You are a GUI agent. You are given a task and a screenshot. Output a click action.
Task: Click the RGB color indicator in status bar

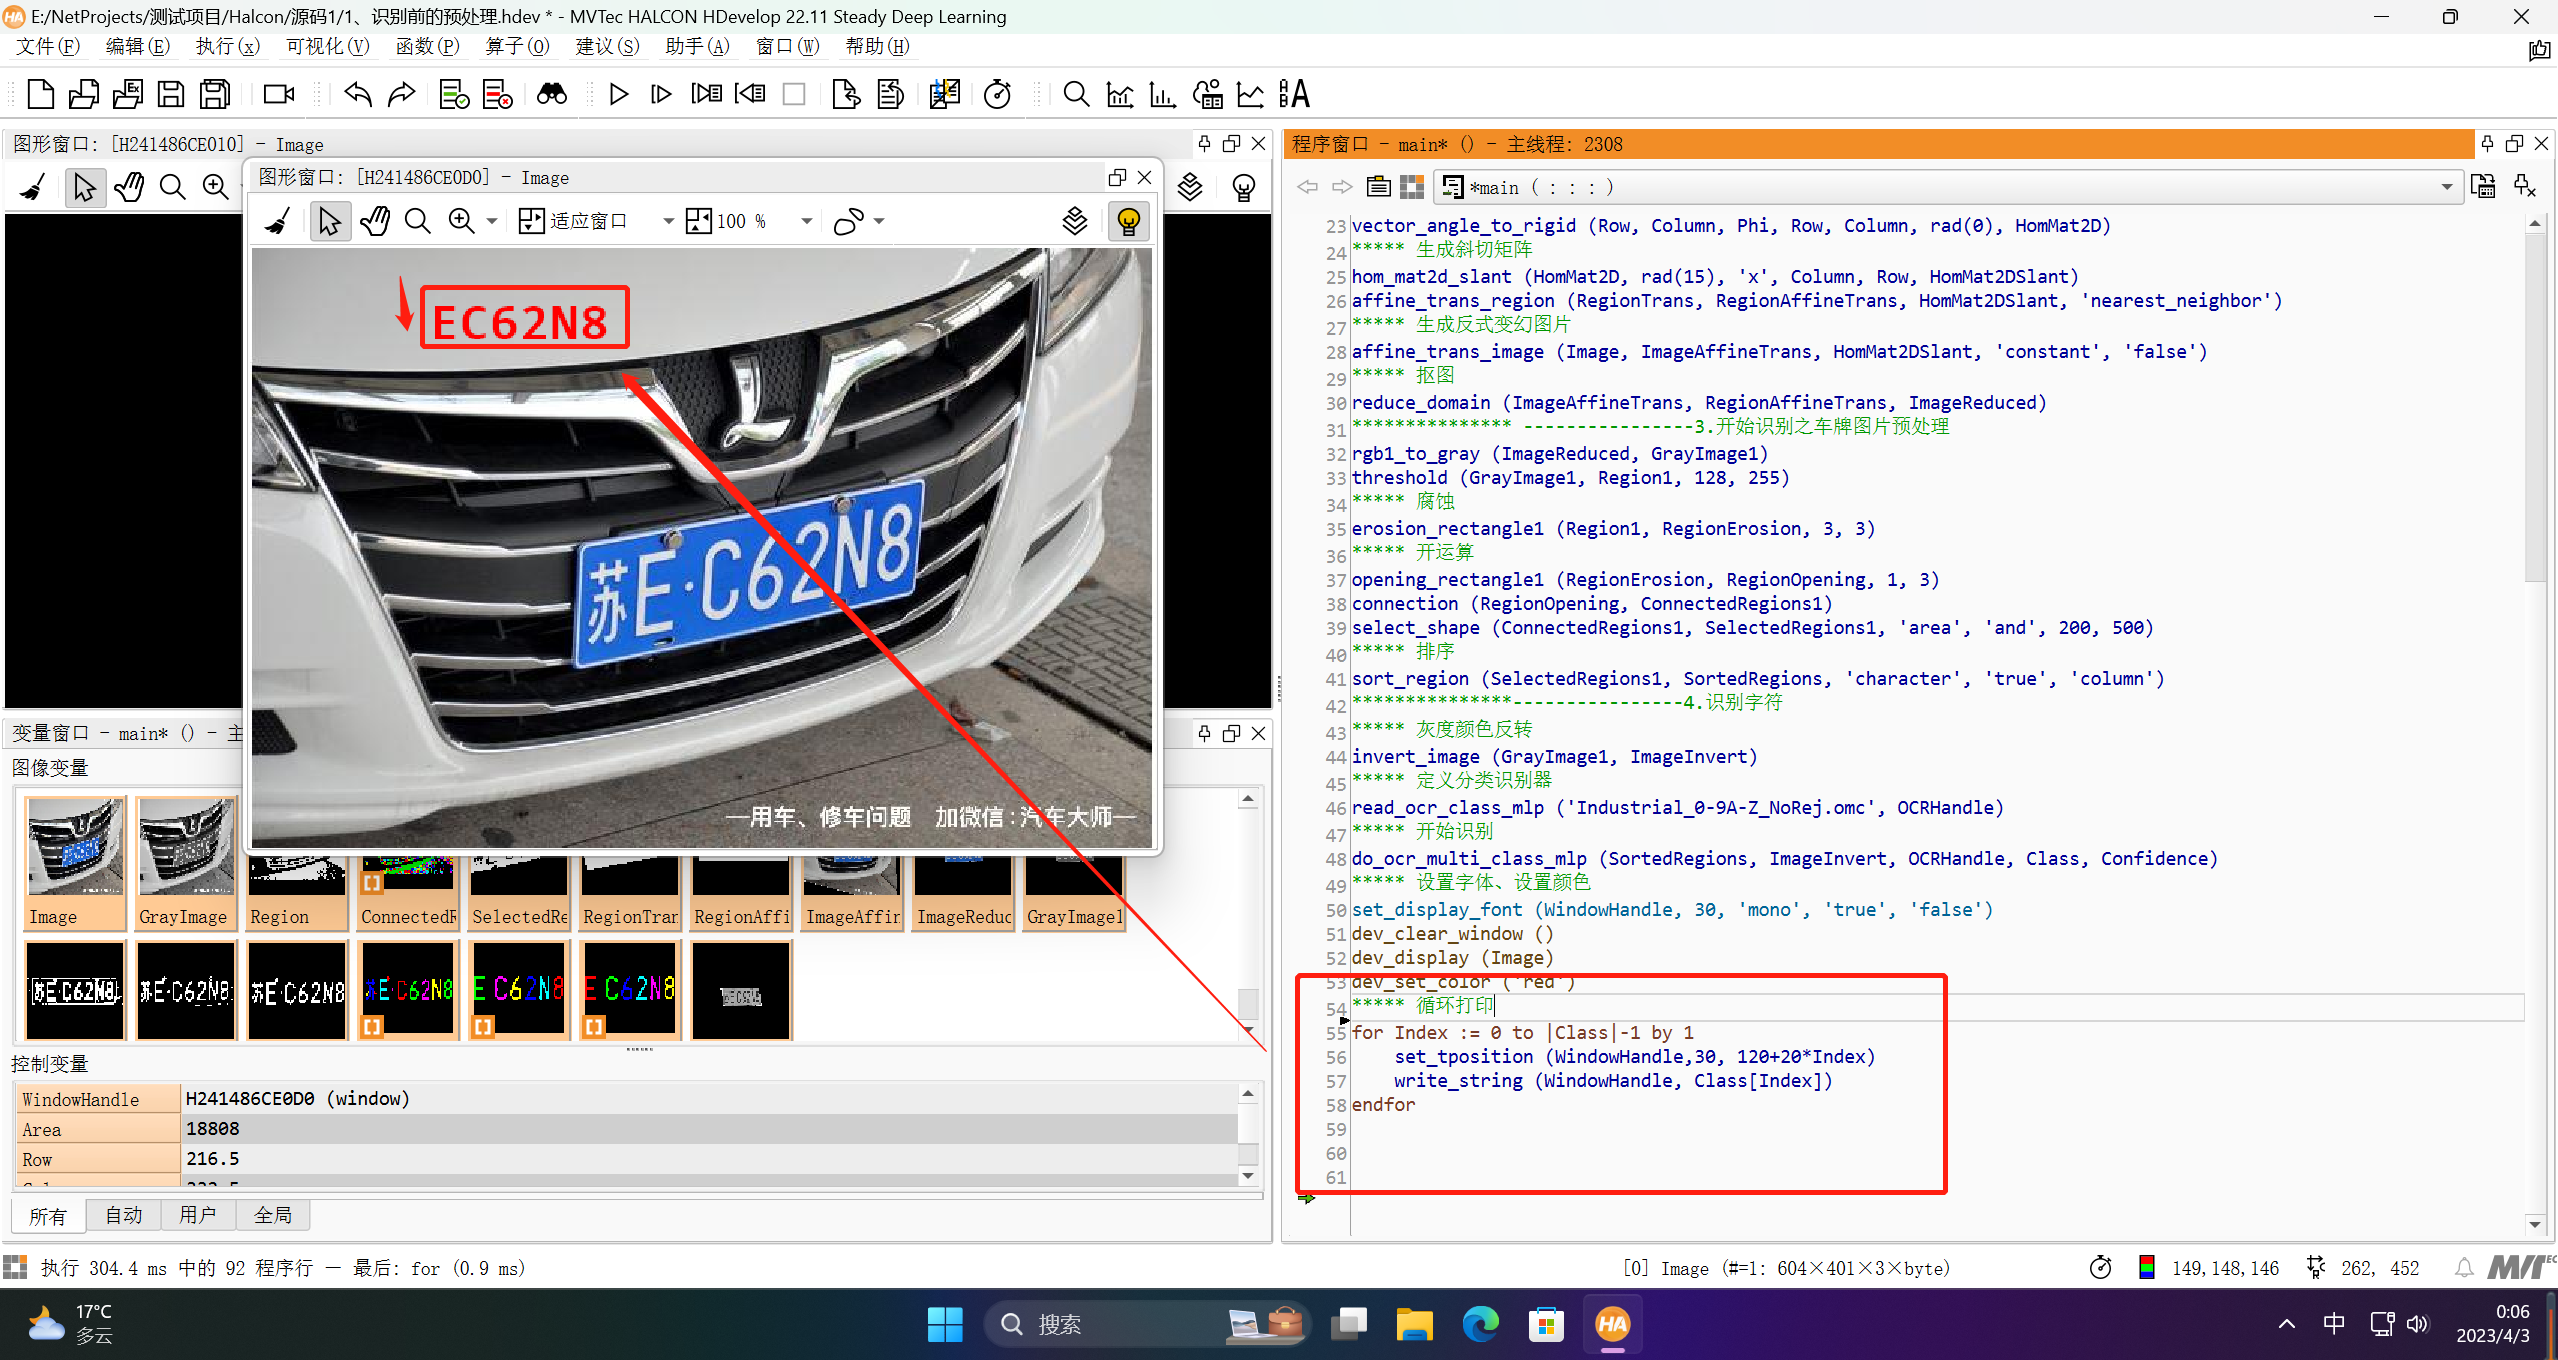tap(2146, 1268)
